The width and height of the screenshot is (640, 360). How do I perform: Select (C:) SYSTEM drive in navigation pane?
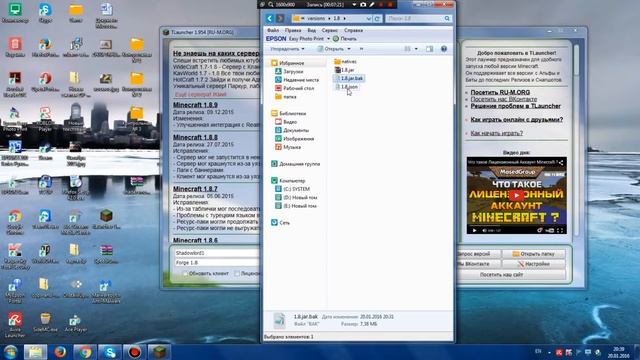click(x=293, y=189)
